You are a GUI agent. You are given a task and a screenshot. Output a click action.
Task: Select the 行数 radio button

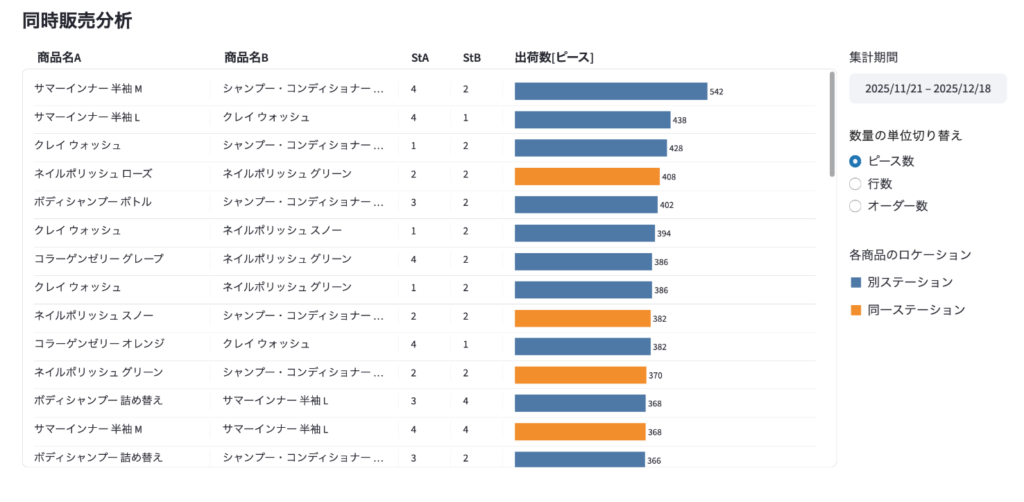point(855,184)
